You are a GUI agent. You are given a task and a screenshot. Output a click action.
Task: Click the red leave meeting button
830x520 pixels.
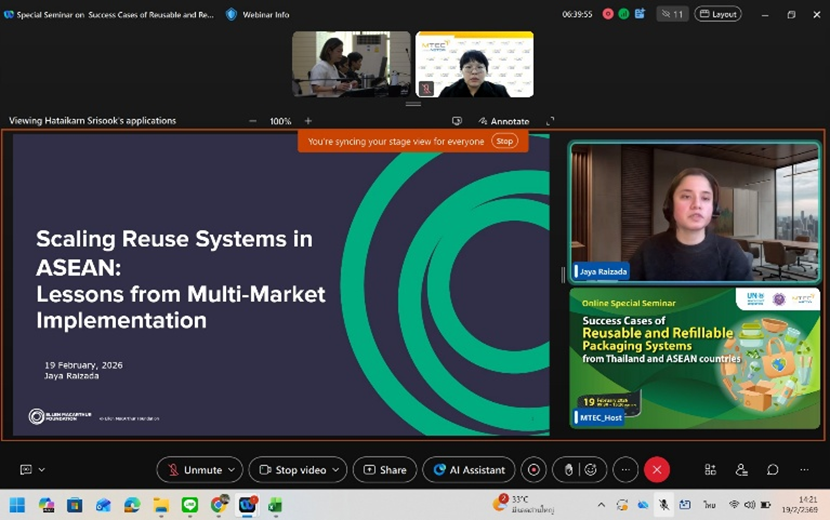pyautogui.click(x=656, y=470)
